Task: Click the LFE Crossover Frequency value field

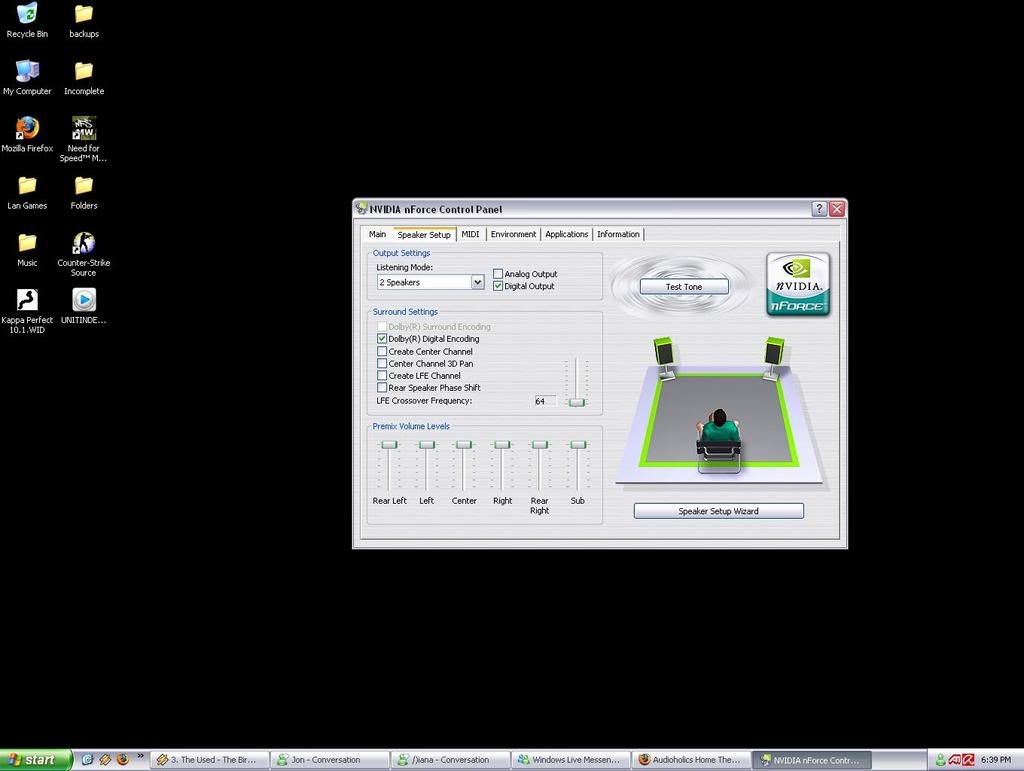Action: (x=545, y=401)
